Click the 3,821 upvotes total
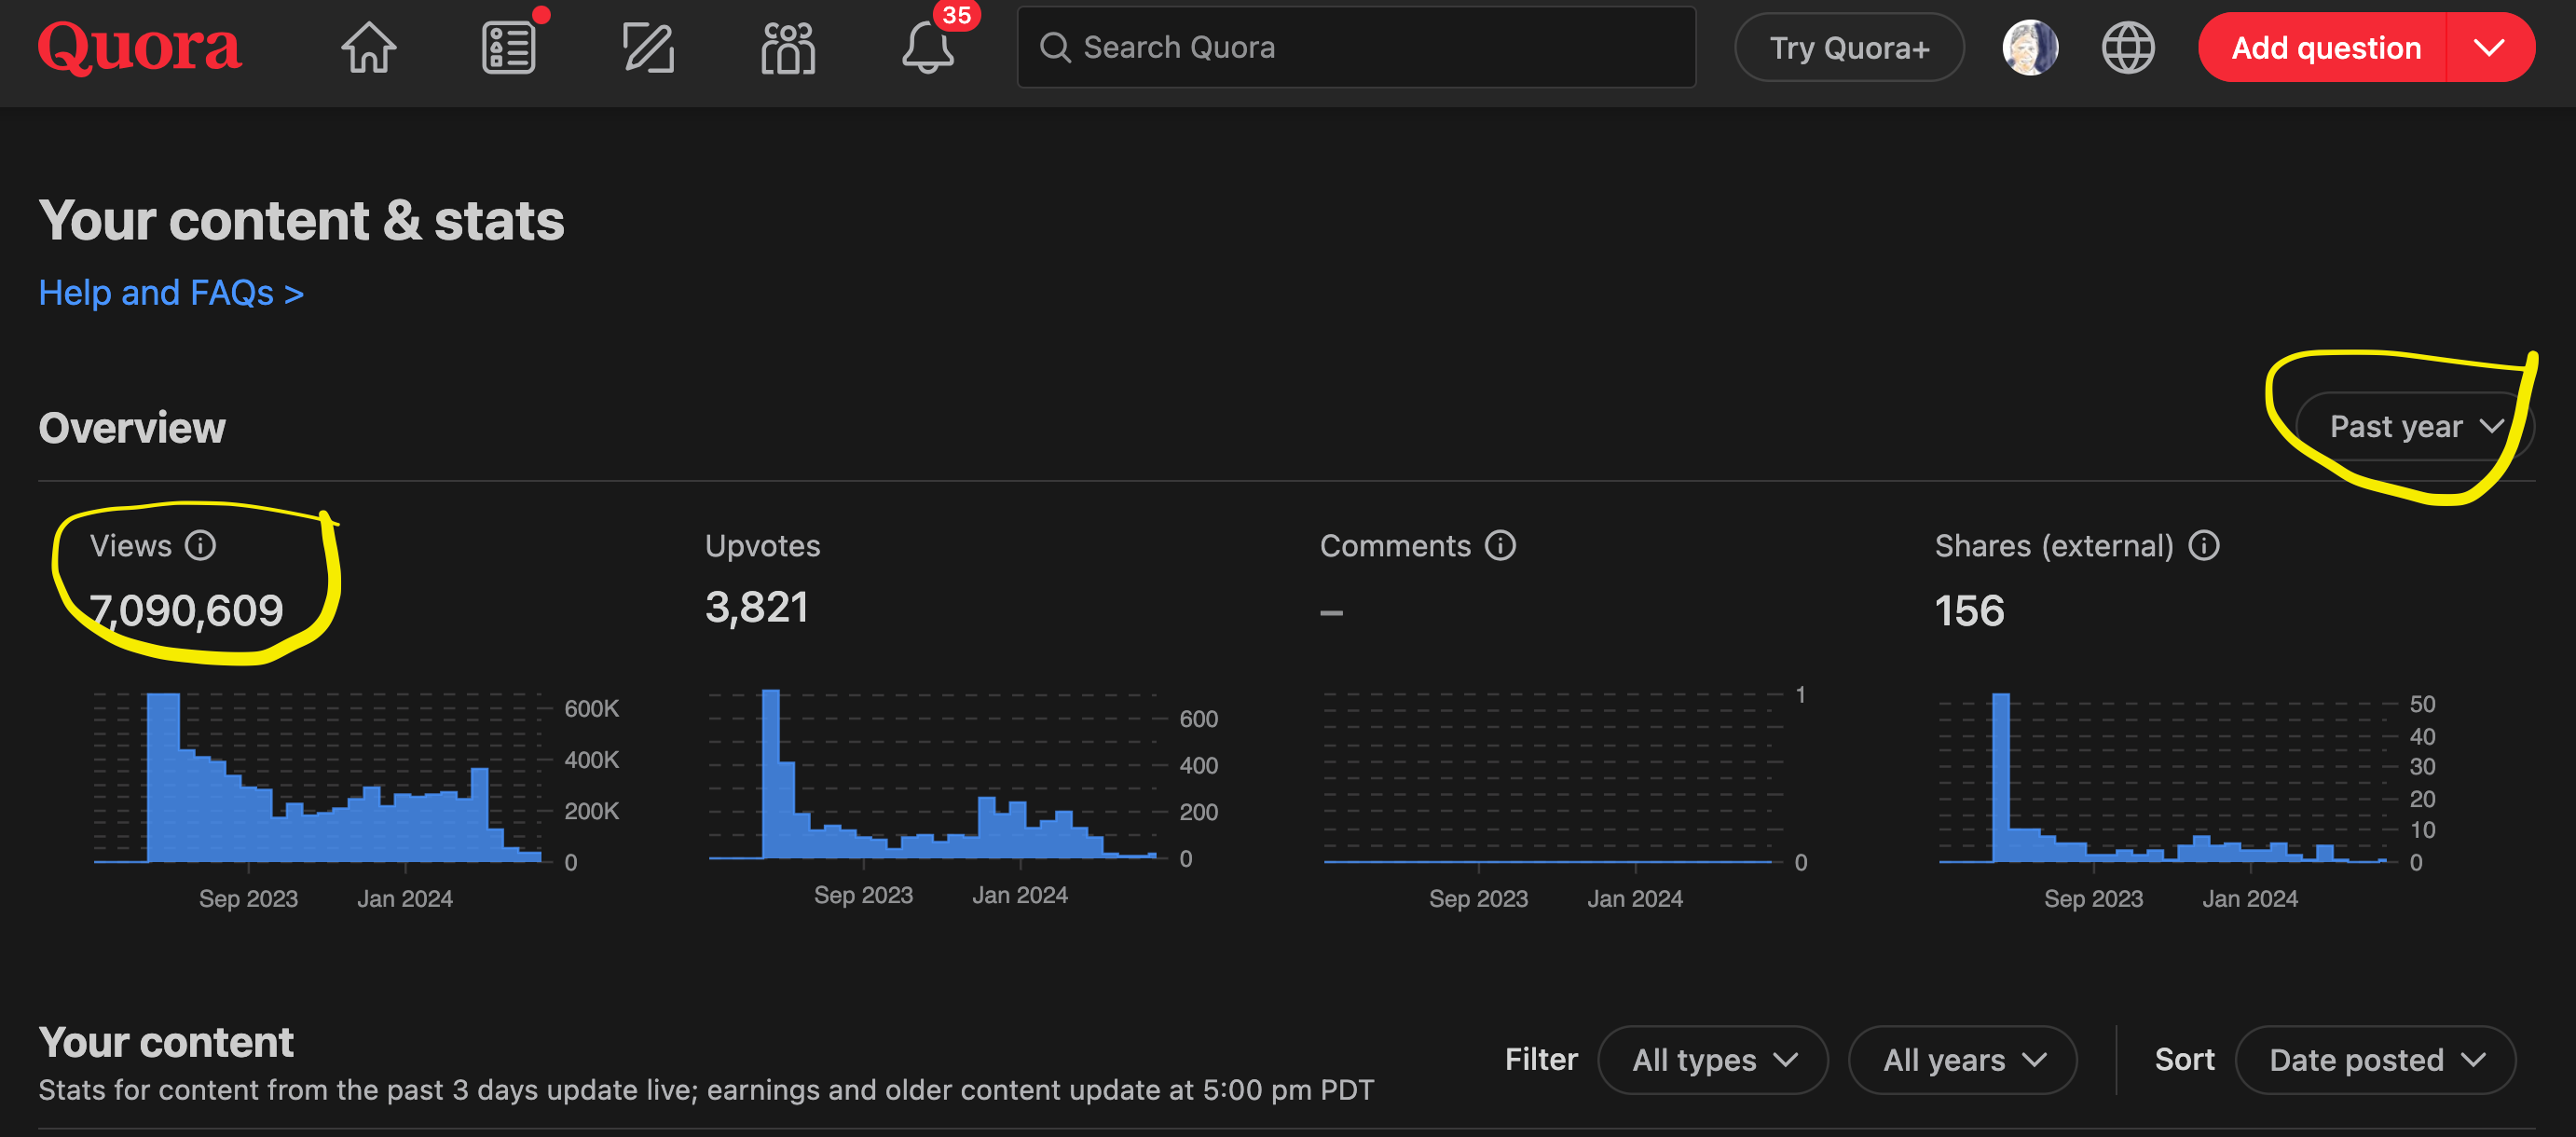The image size is (2576, 1137). coord(757,607)
